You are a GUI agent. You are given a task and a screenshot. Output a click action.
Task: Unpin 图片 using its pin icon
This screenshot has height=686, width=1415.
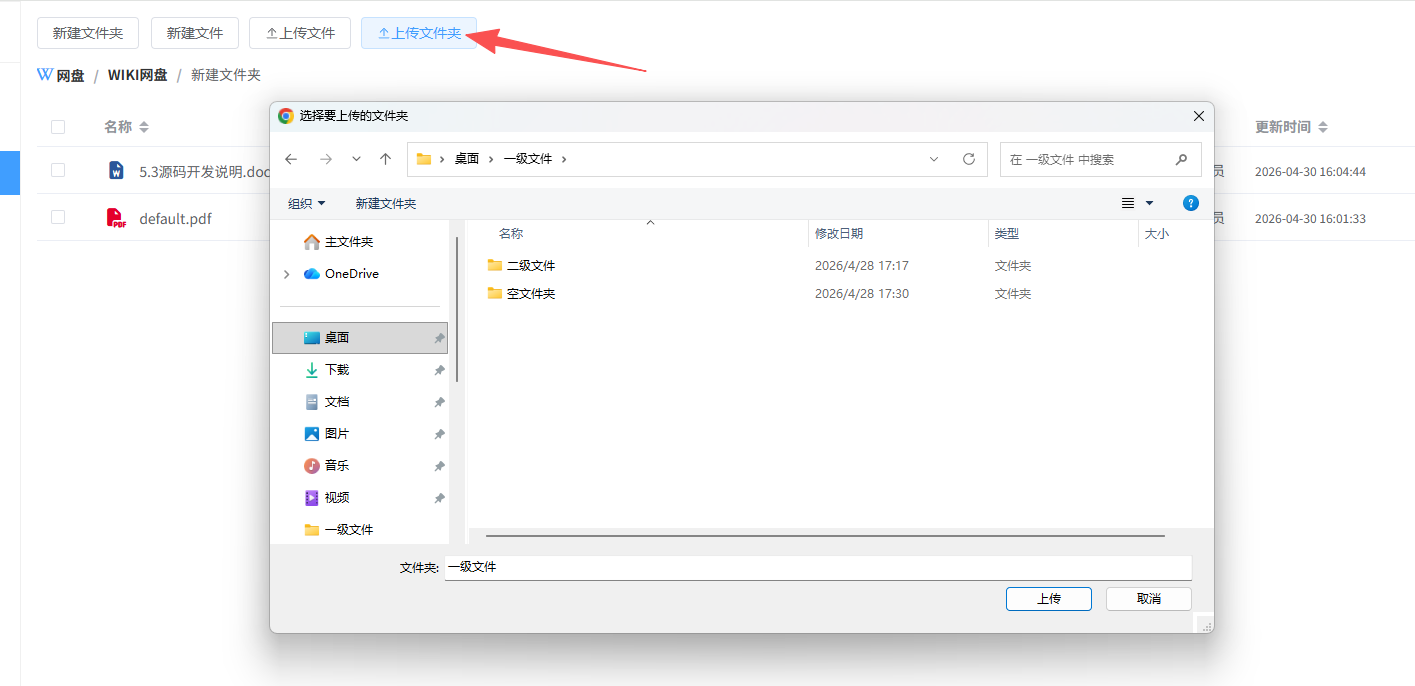point(439,435)
